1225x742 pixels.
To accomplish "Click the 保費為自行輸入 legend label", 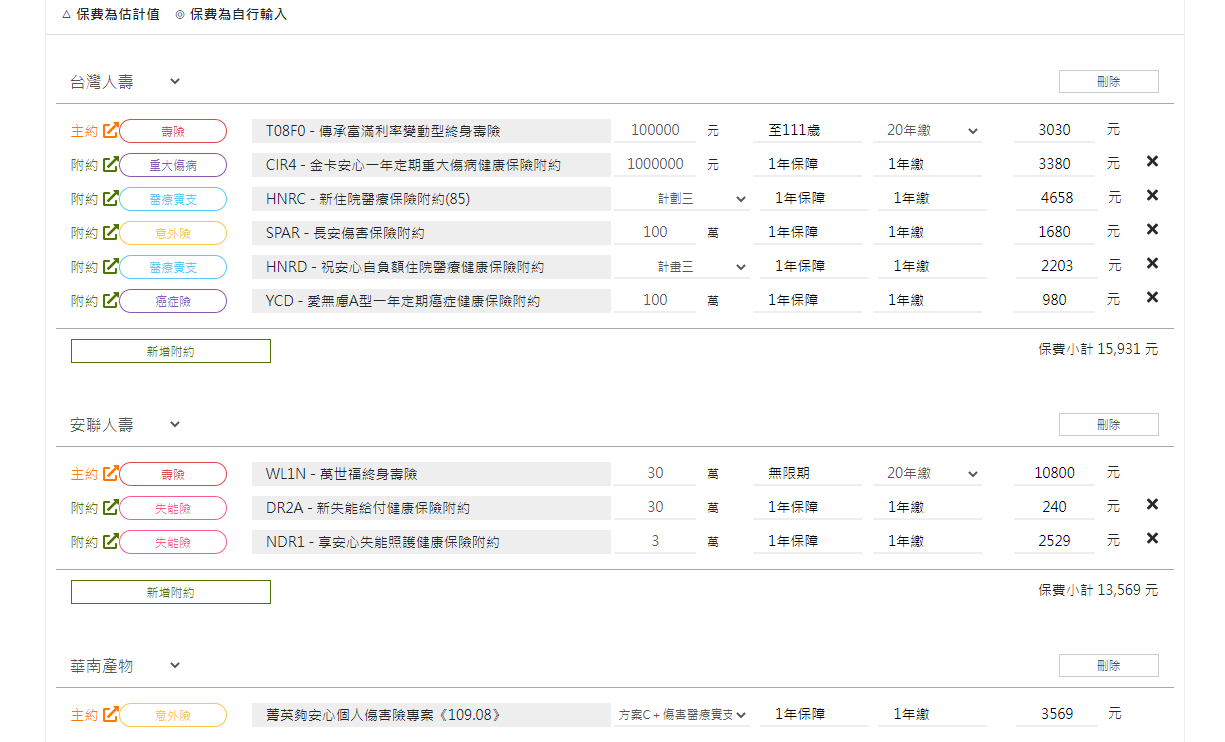I will (238, 15).
